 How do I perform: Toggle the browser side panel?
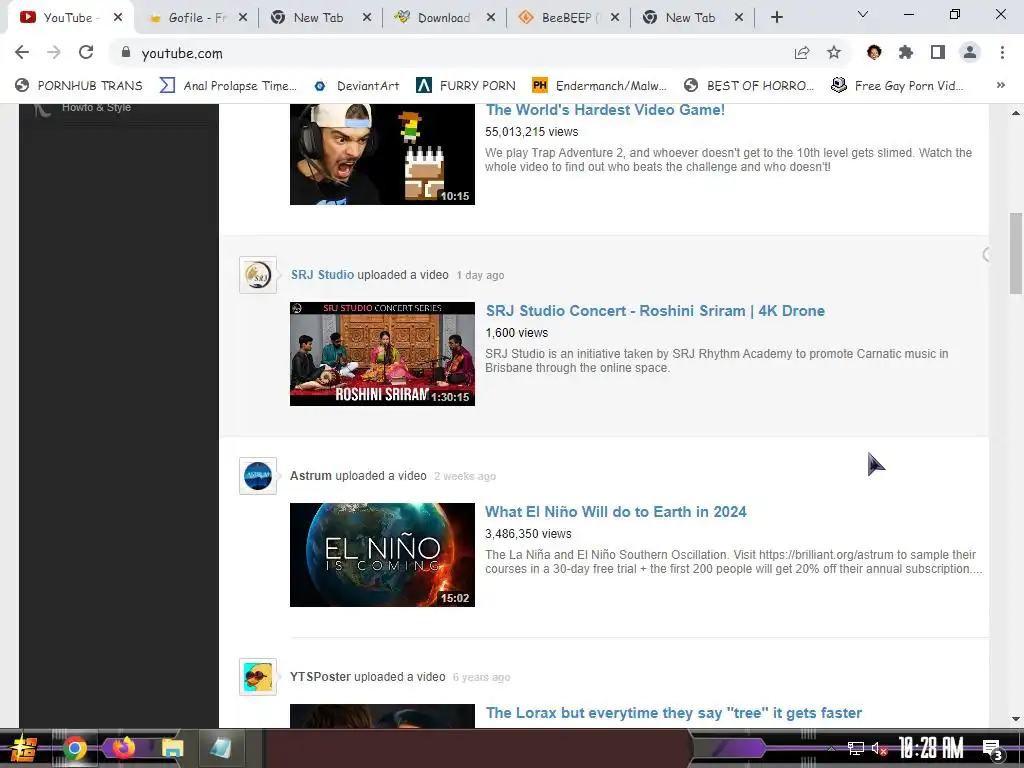[938, 52]
